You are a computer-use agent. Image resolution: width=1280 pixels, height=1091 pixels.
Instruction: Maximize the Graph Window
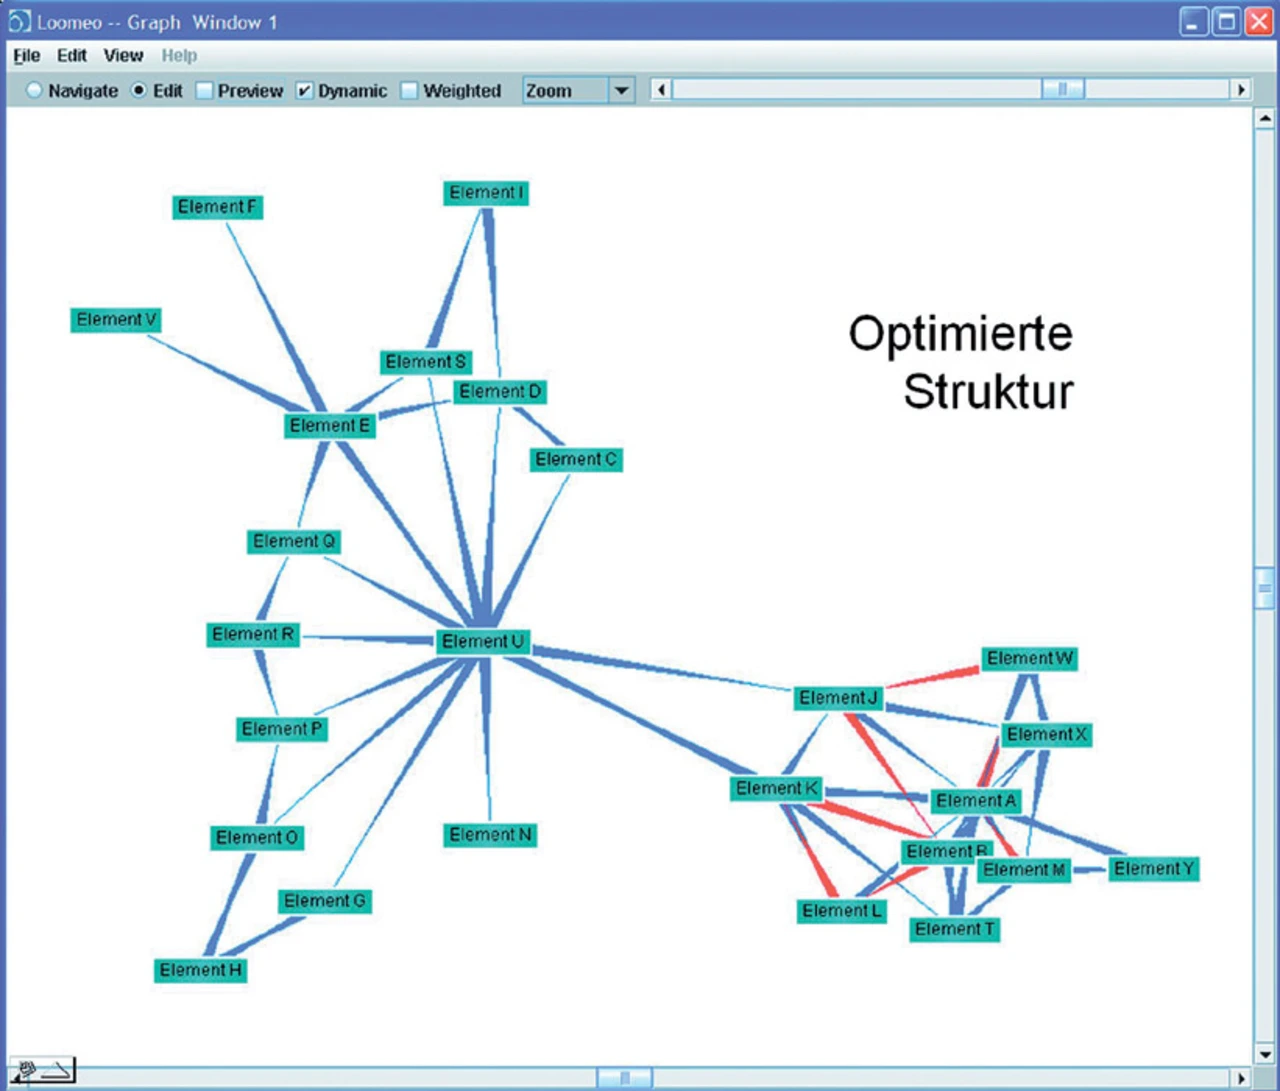coord(1226,21)
